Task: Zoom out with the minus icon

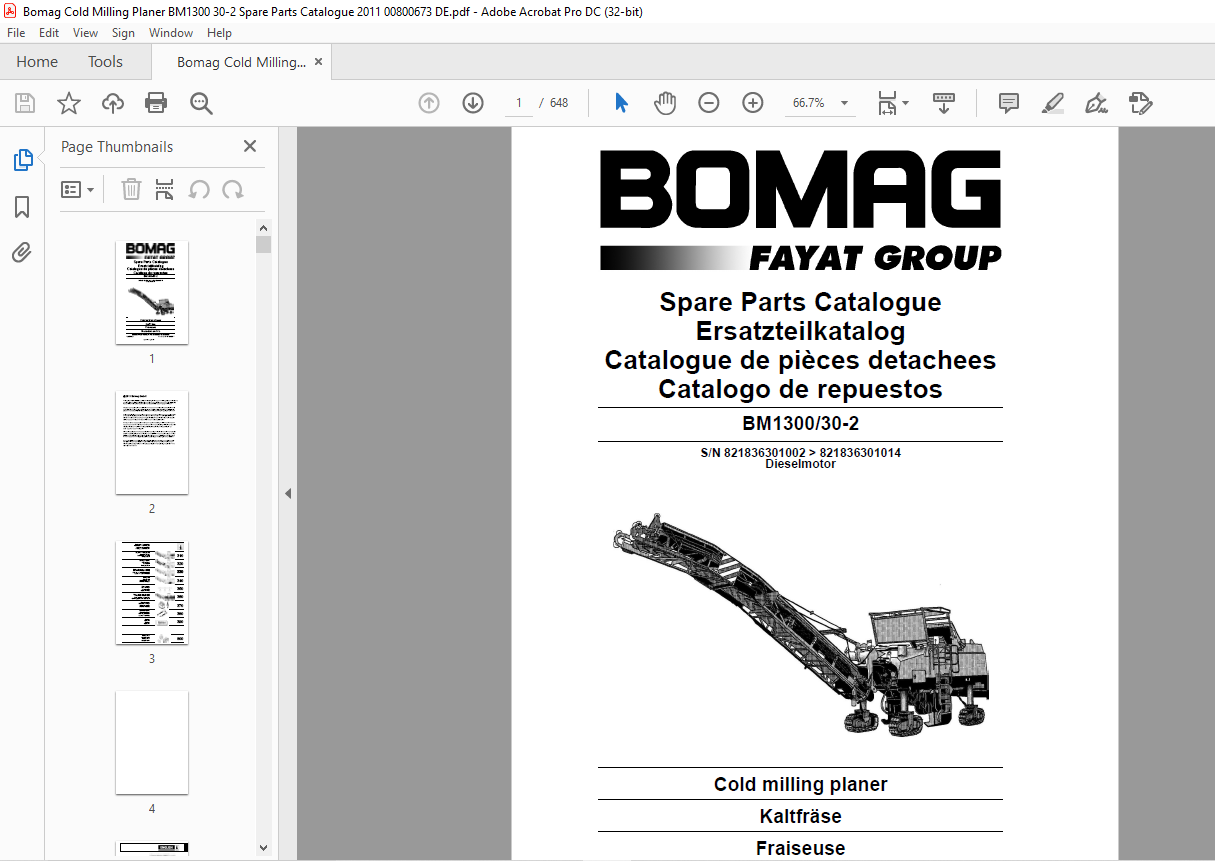Action: (x=709, y=103)
